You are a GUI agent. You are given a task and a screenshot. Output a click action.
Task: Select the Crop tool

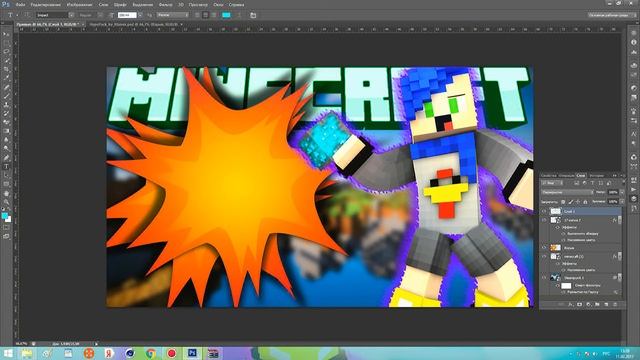(6, 69)
